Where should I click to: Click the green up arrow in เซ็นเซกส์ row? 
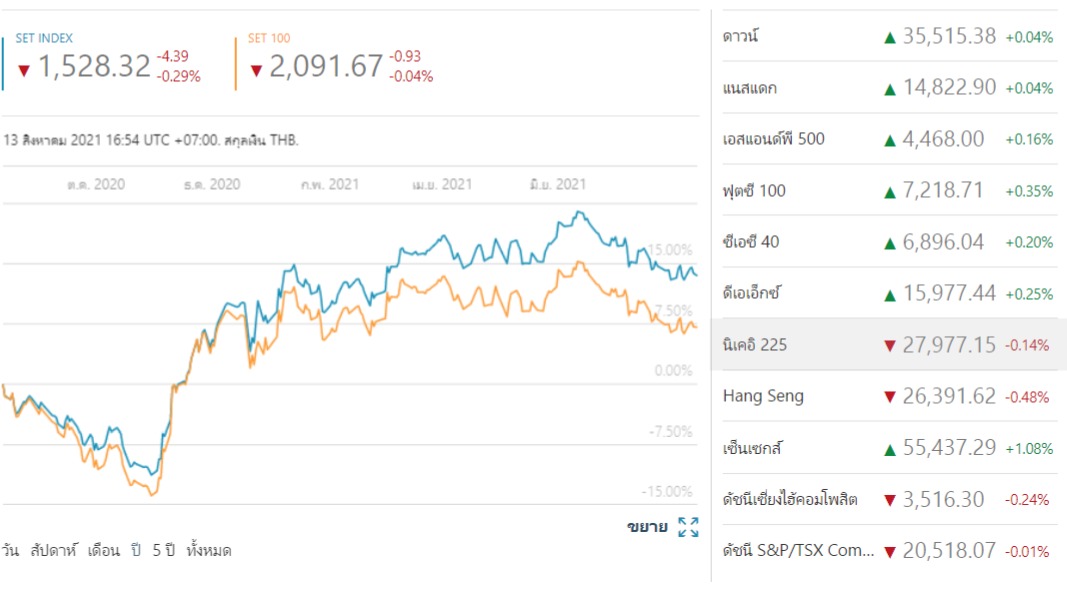[889, 449]
